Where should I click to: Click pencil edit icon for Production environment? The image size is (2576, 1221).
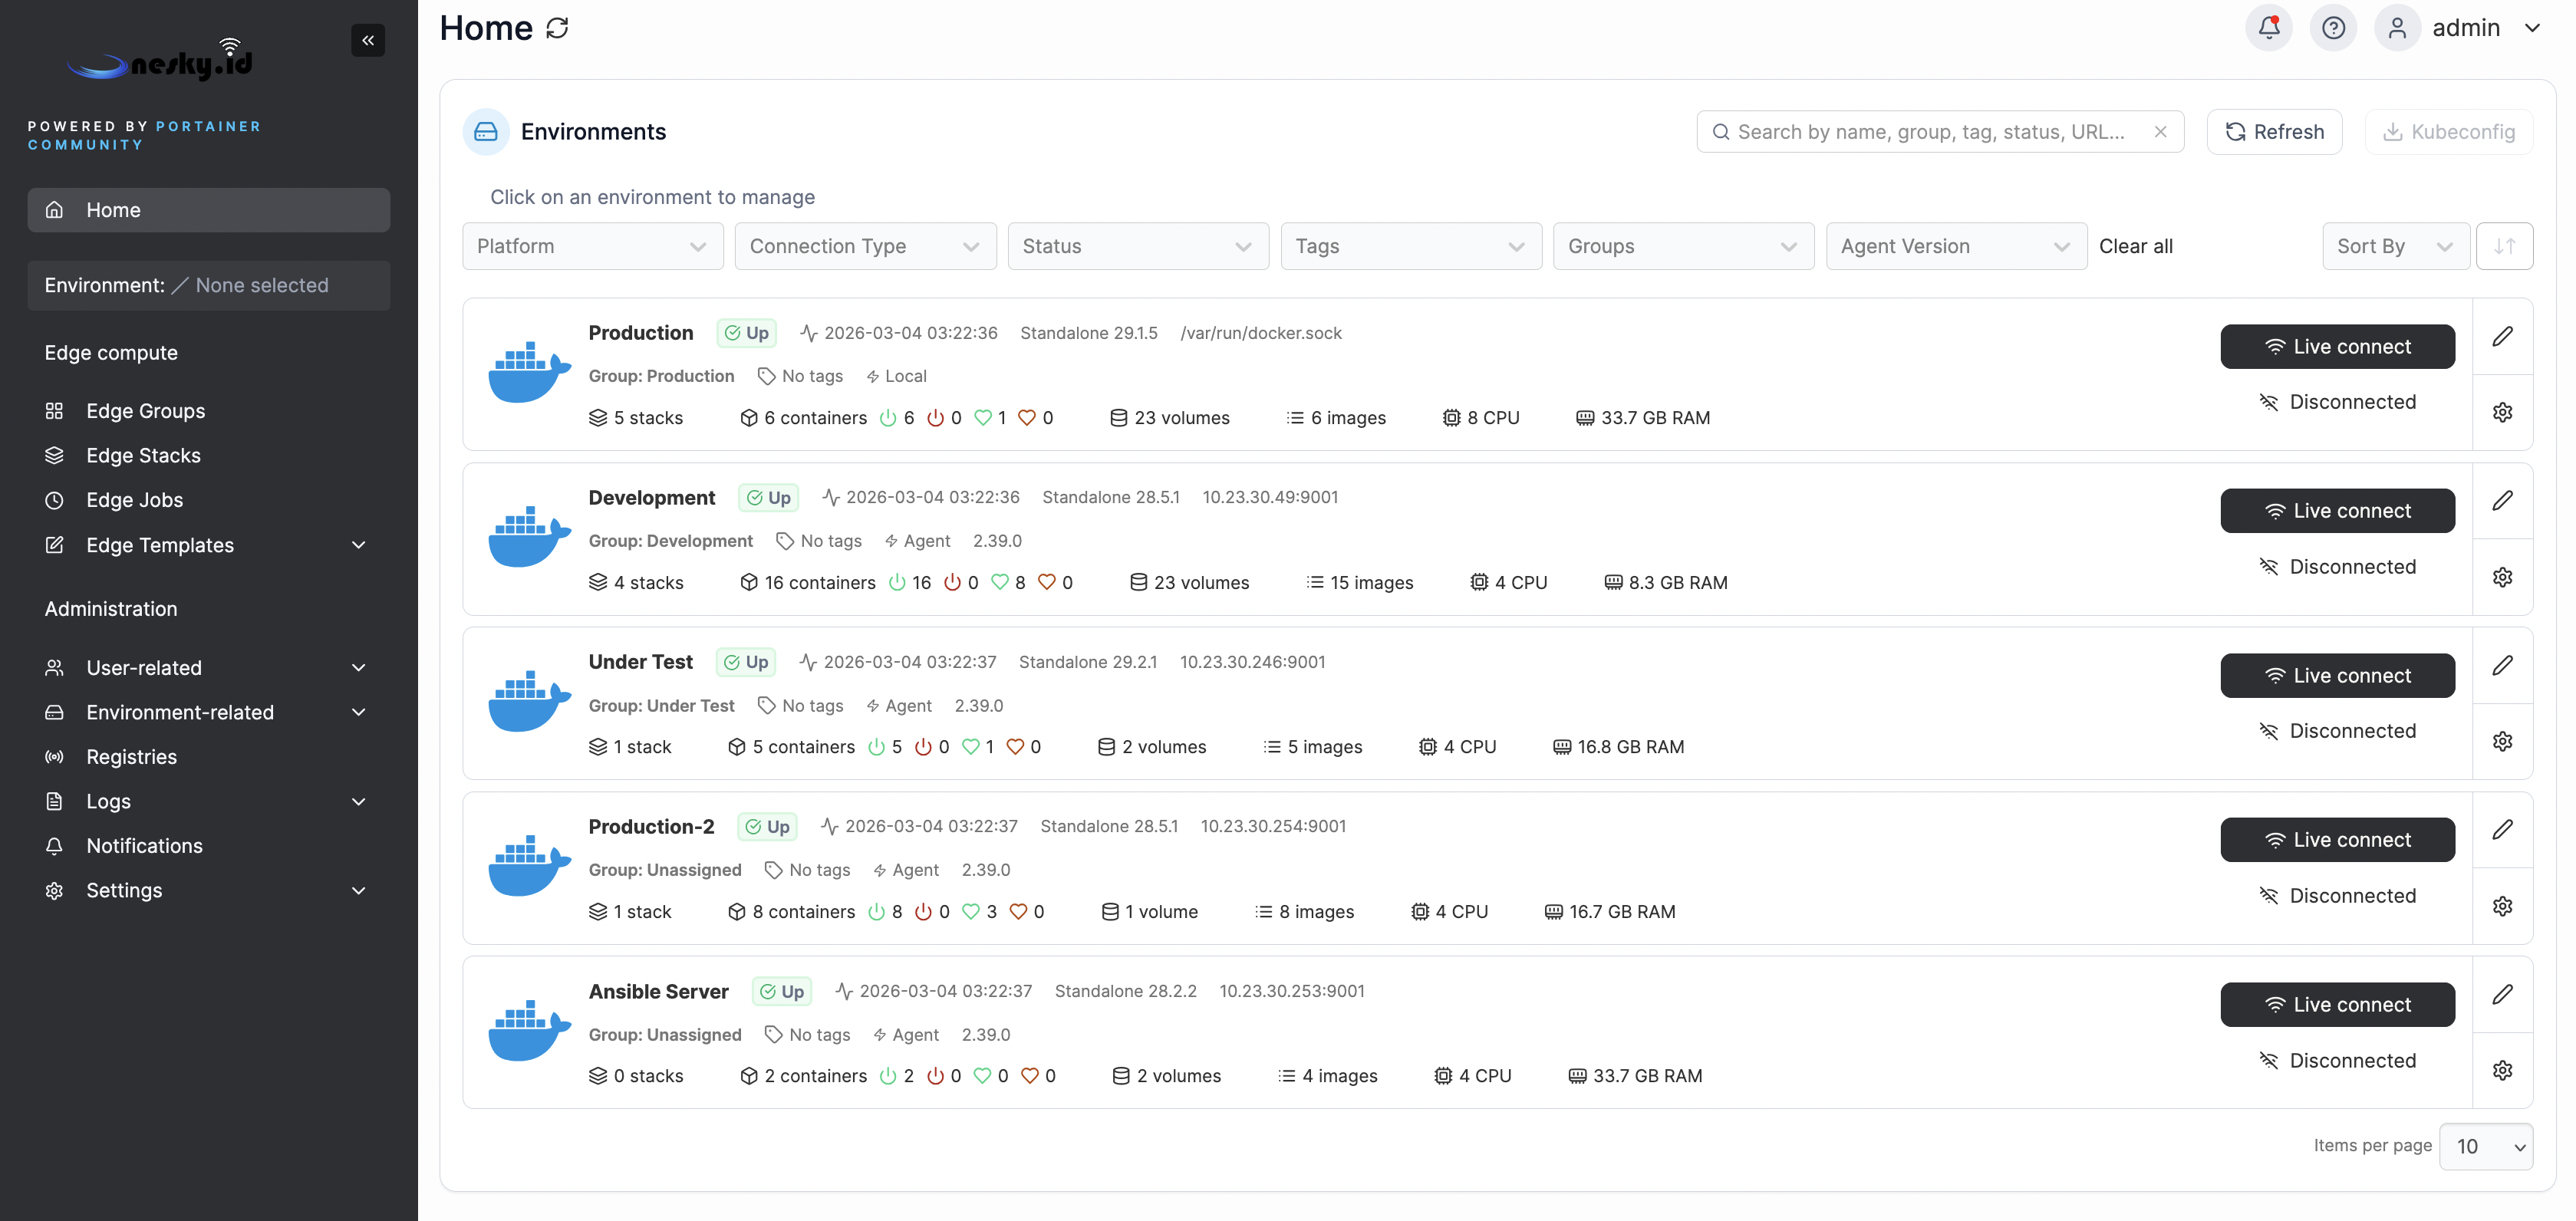pos(2502,336)
